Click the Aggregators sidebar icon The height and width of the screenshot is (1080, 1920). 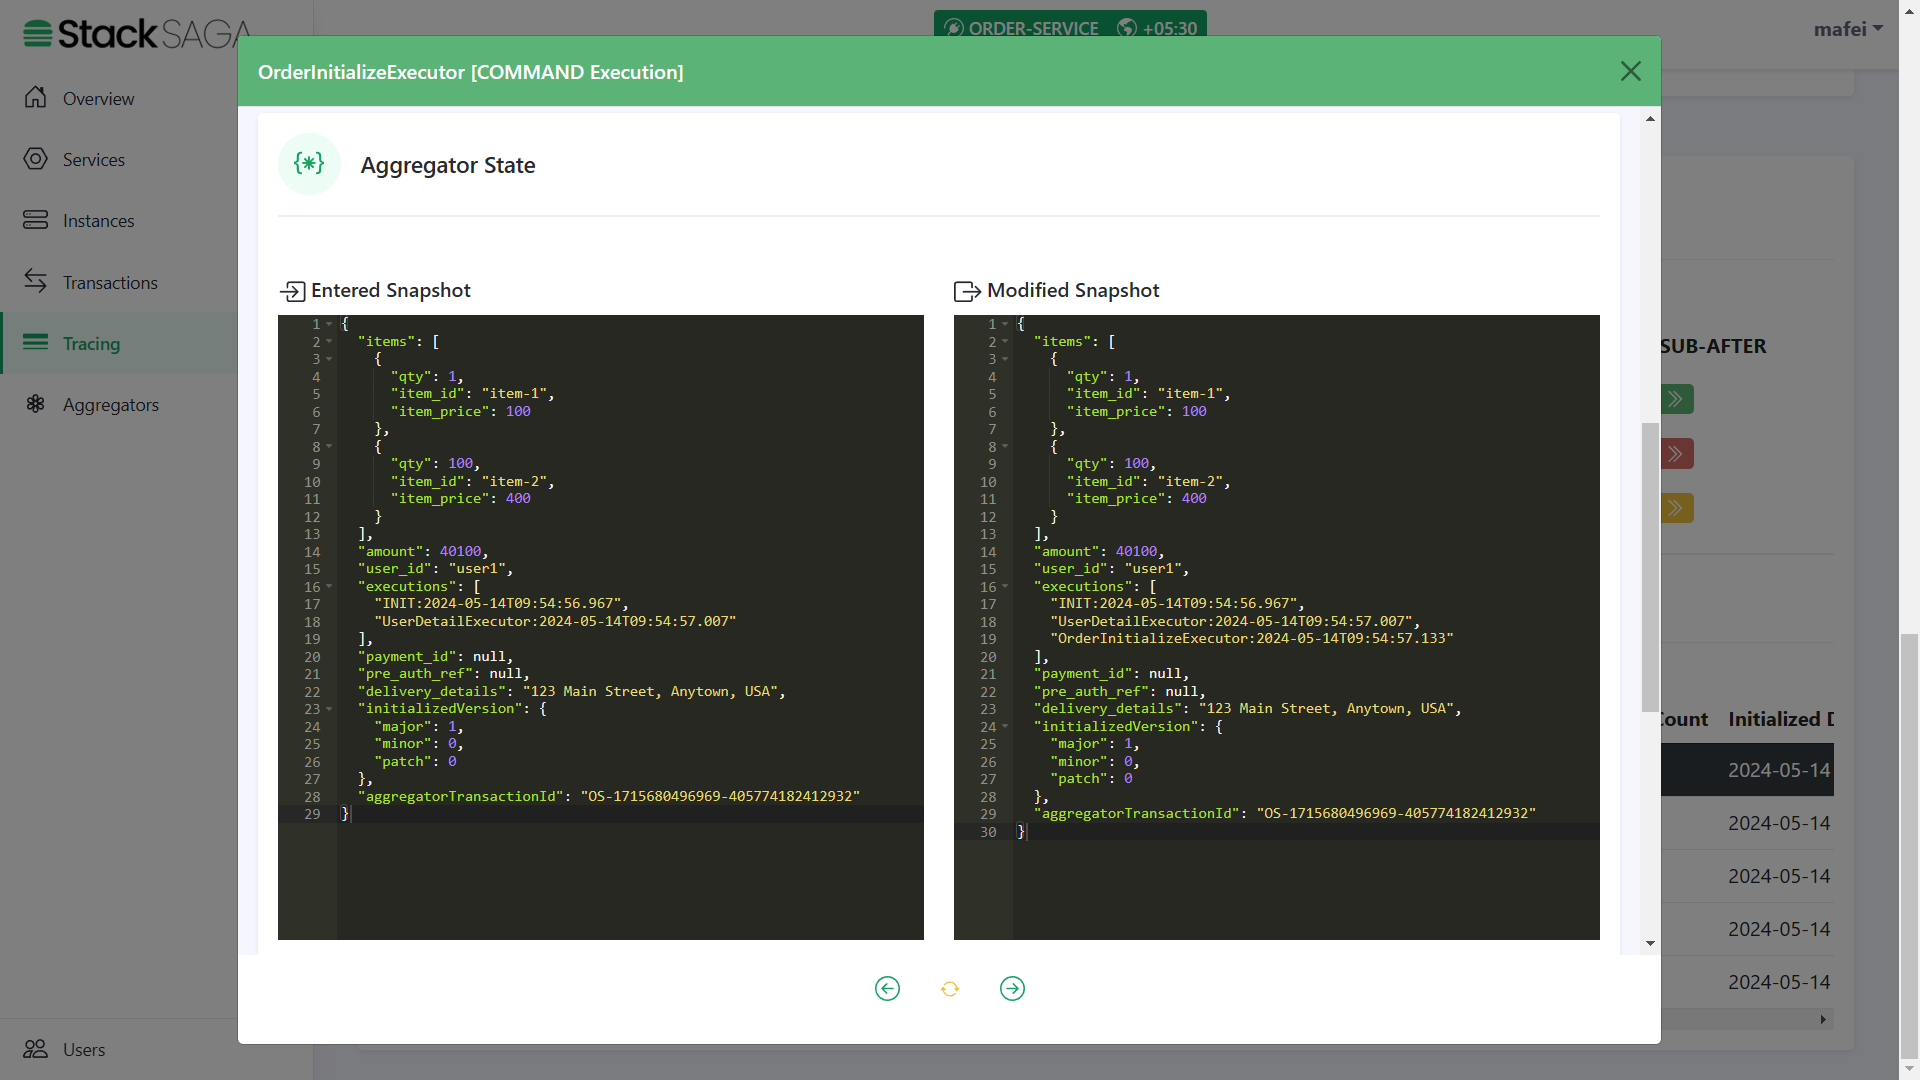coord(36,404)
